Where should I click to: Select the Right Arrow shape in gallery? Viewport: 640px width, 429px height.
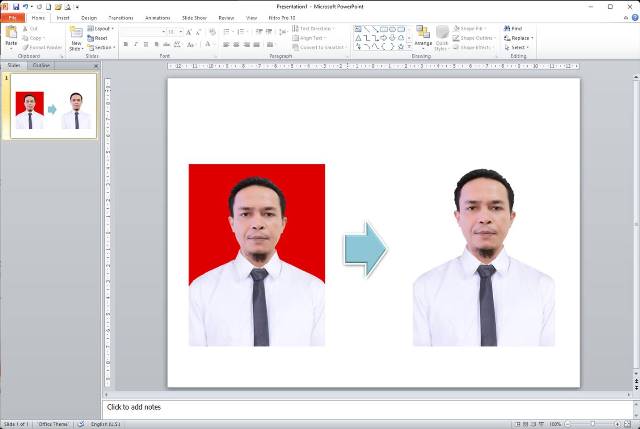coord(384,38)
